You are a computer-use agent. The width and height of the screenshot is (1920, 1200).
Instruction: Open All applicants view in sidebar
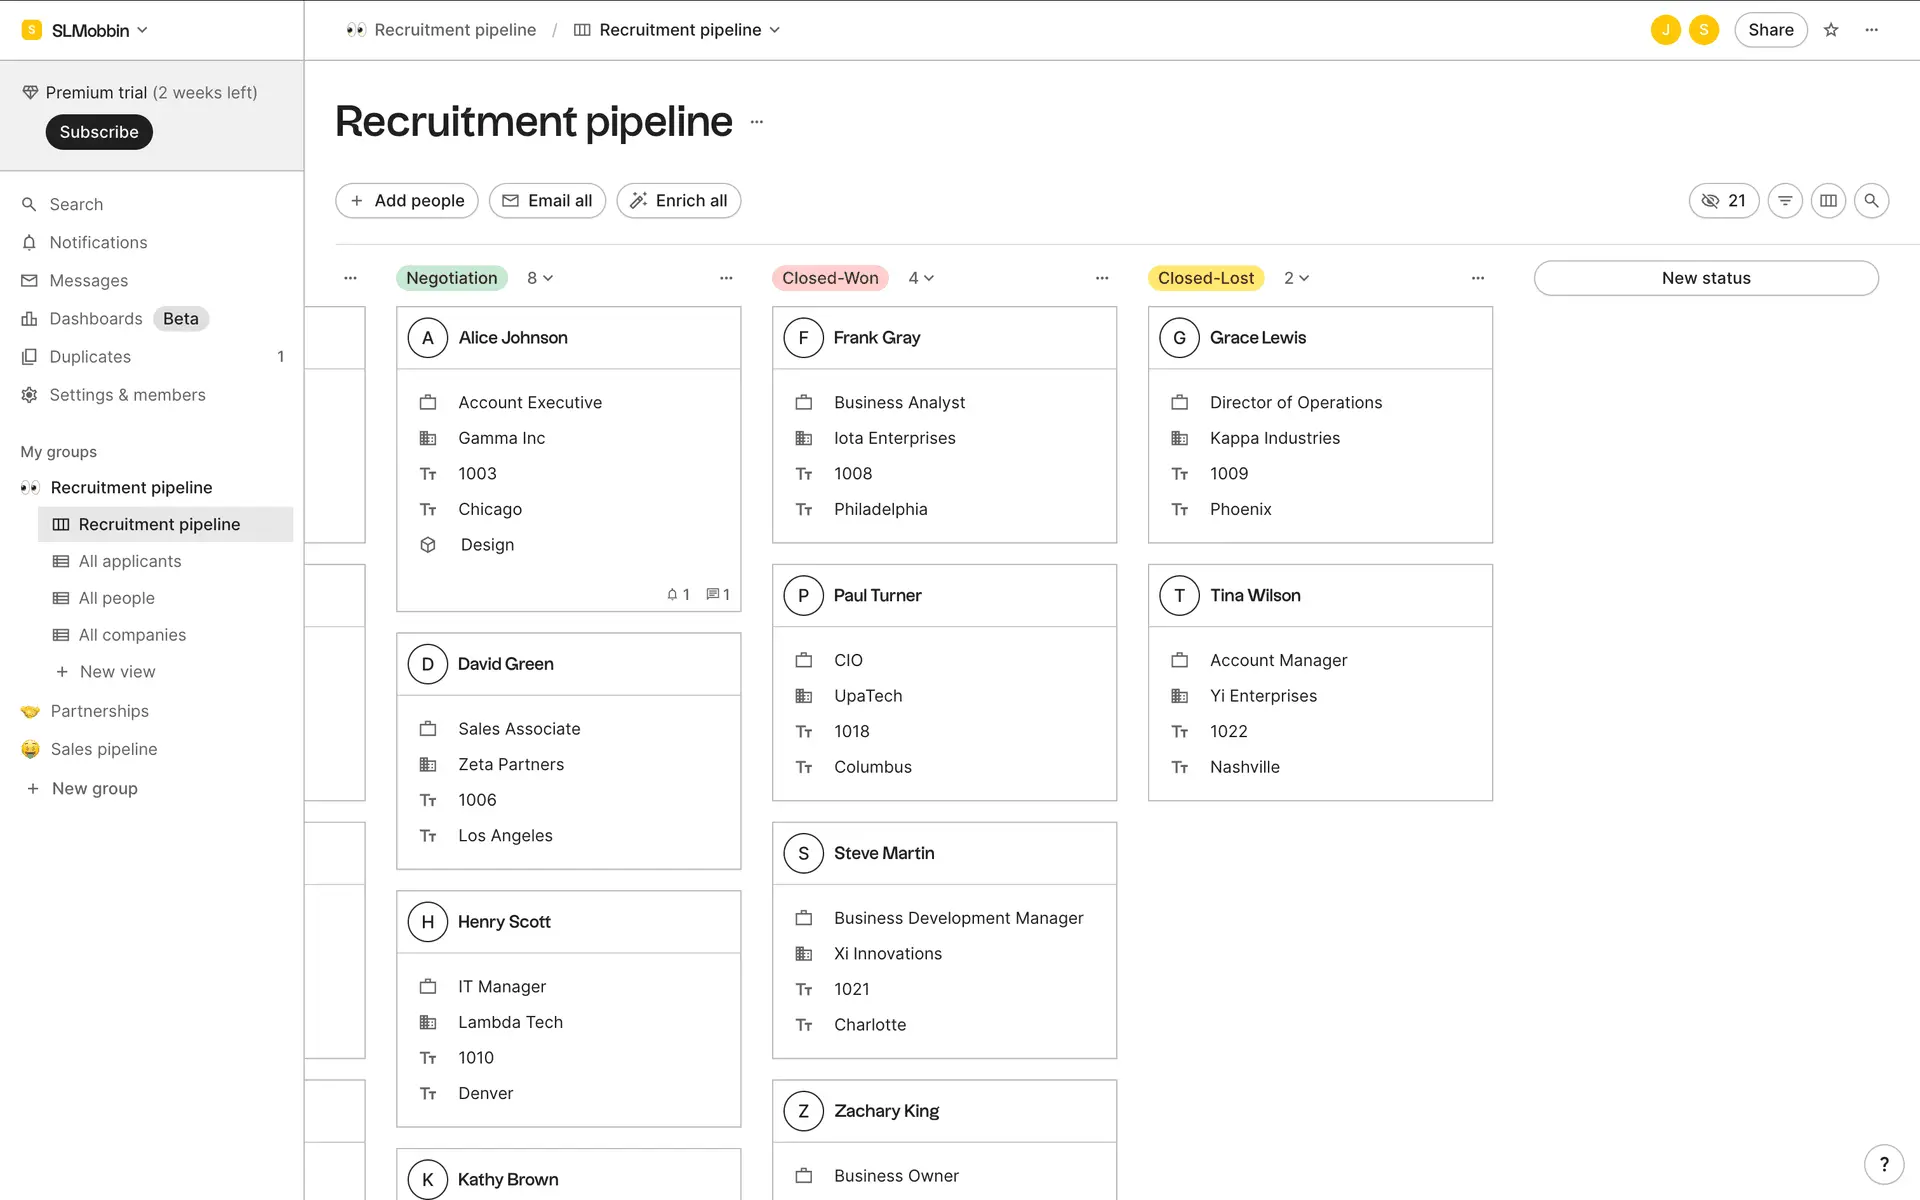(130, 561)
